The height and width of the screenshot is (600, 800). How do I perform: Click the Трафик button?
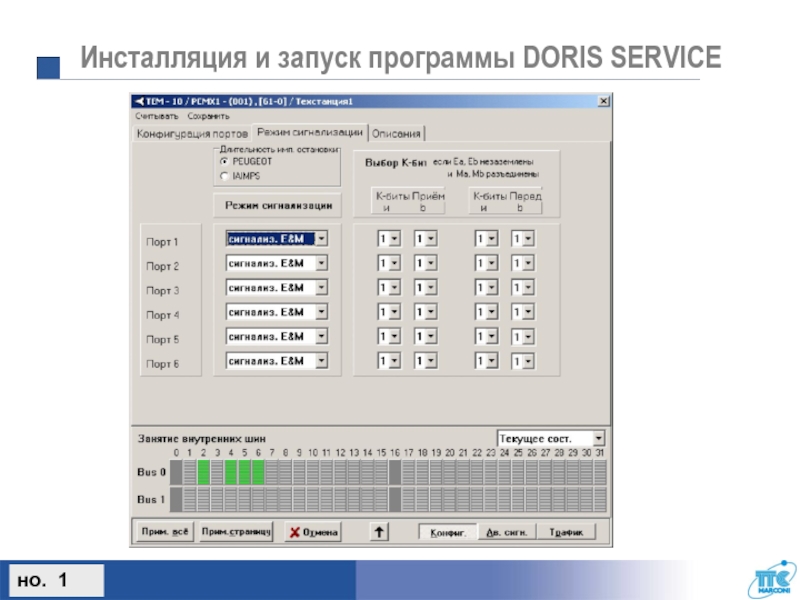[x=566, y=532]
